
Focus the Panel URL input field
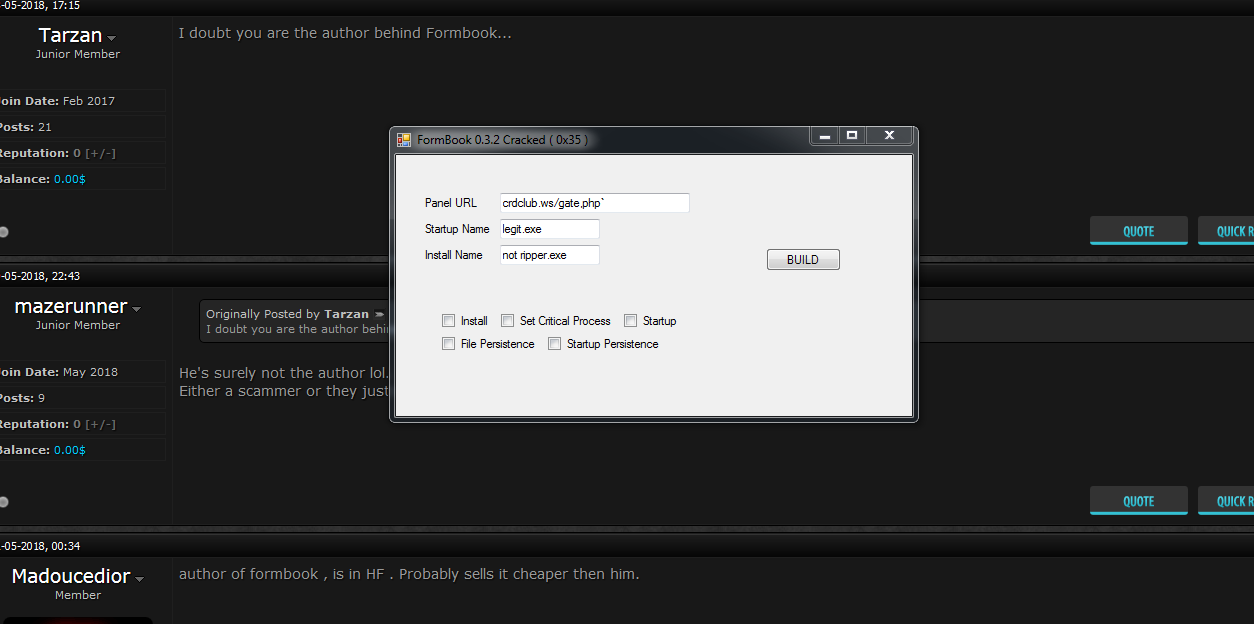(x=595, y=203)
